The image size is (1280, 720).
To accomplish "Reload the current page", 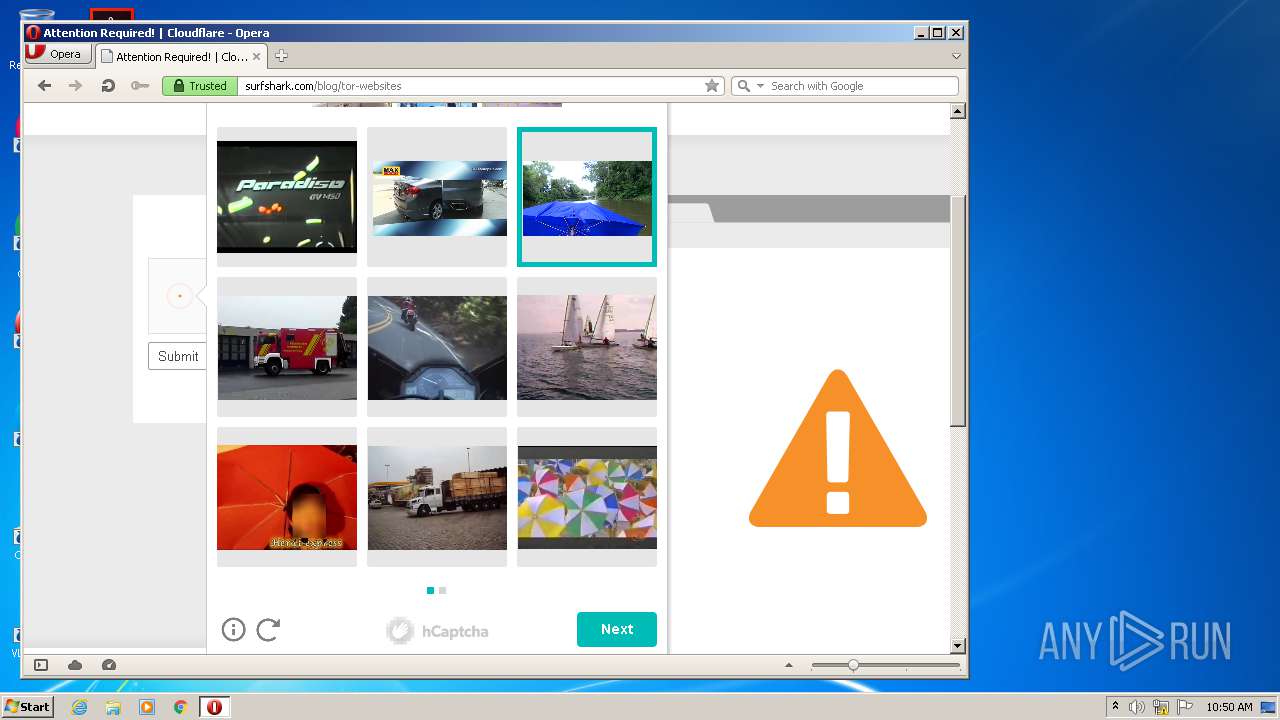I will [107, 86].
